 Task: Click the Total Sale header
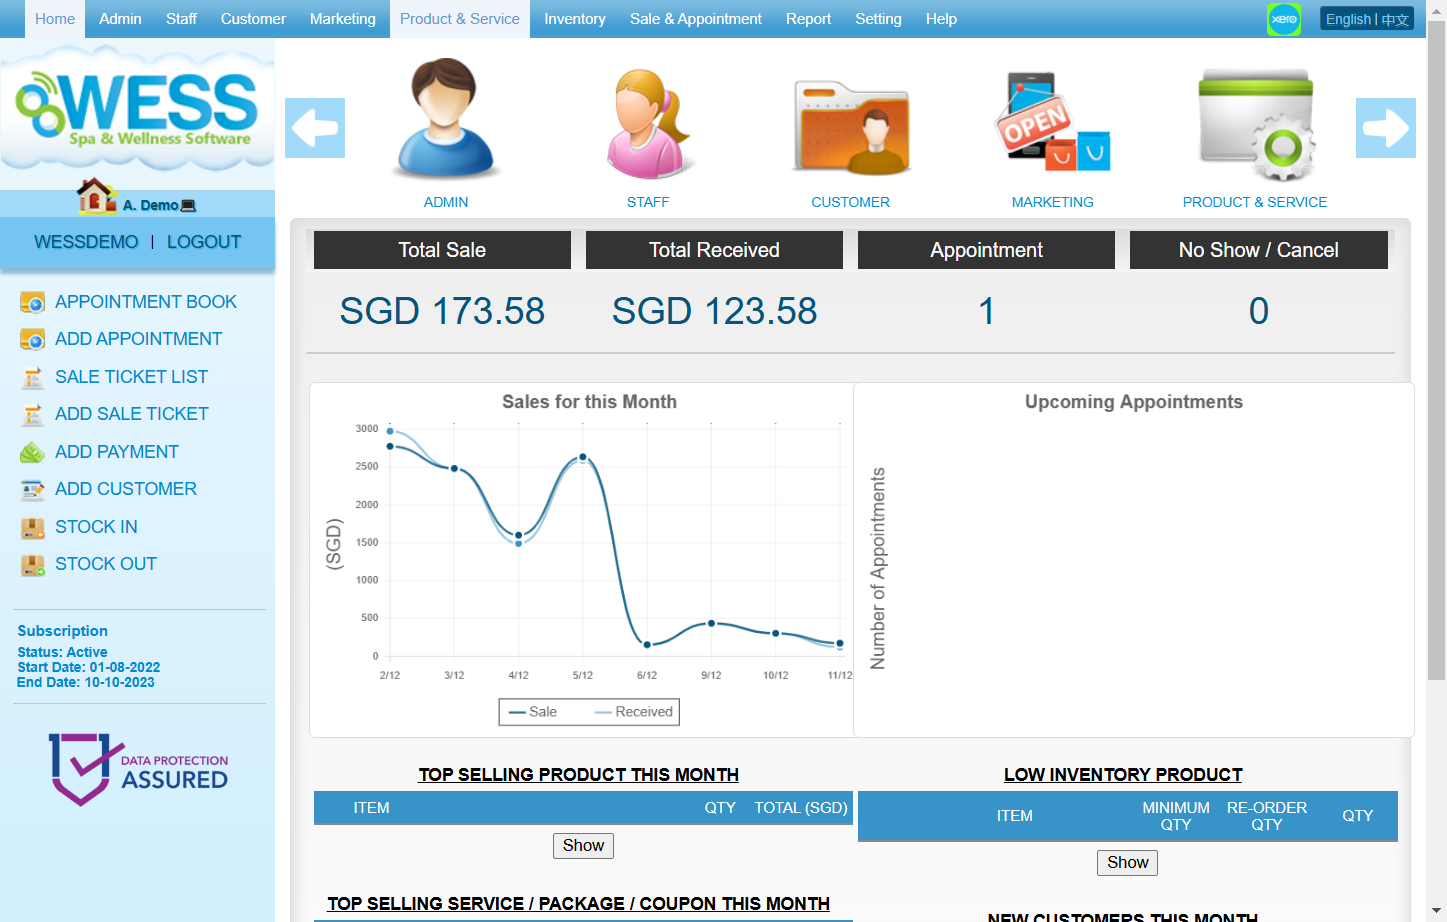click(x=442, y=250)
